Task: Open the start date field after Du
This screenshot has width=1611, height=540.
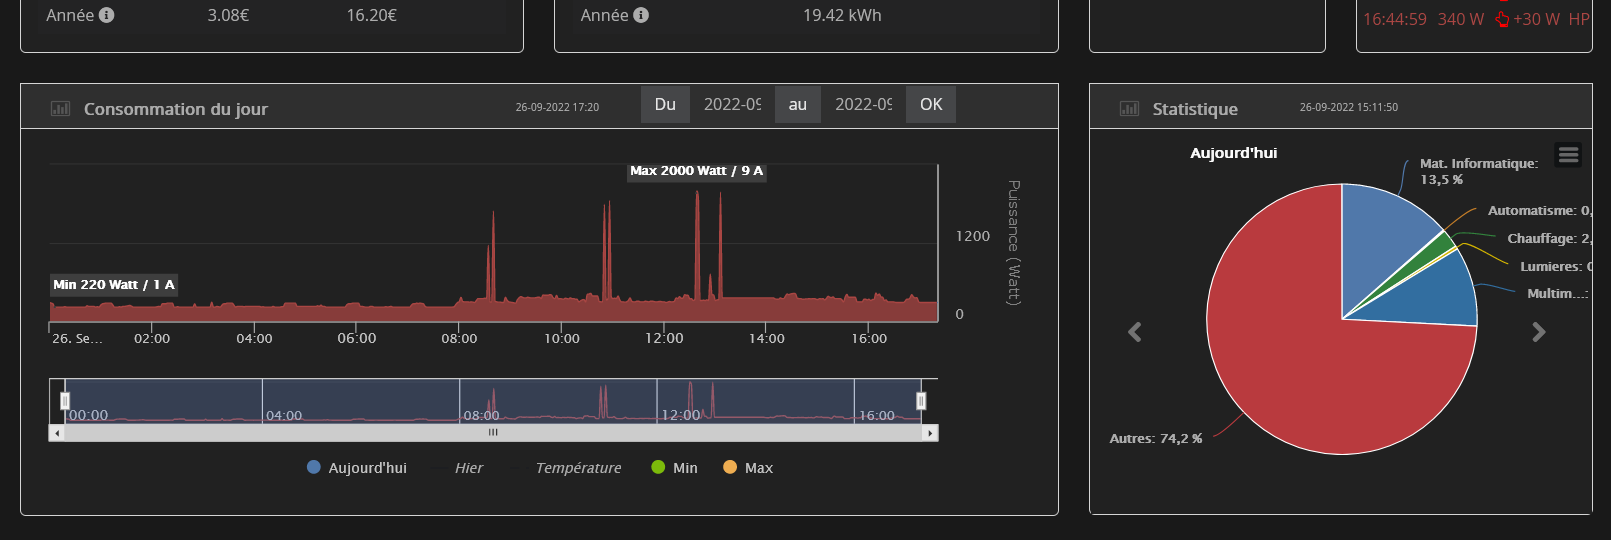Action: (732, 105)
